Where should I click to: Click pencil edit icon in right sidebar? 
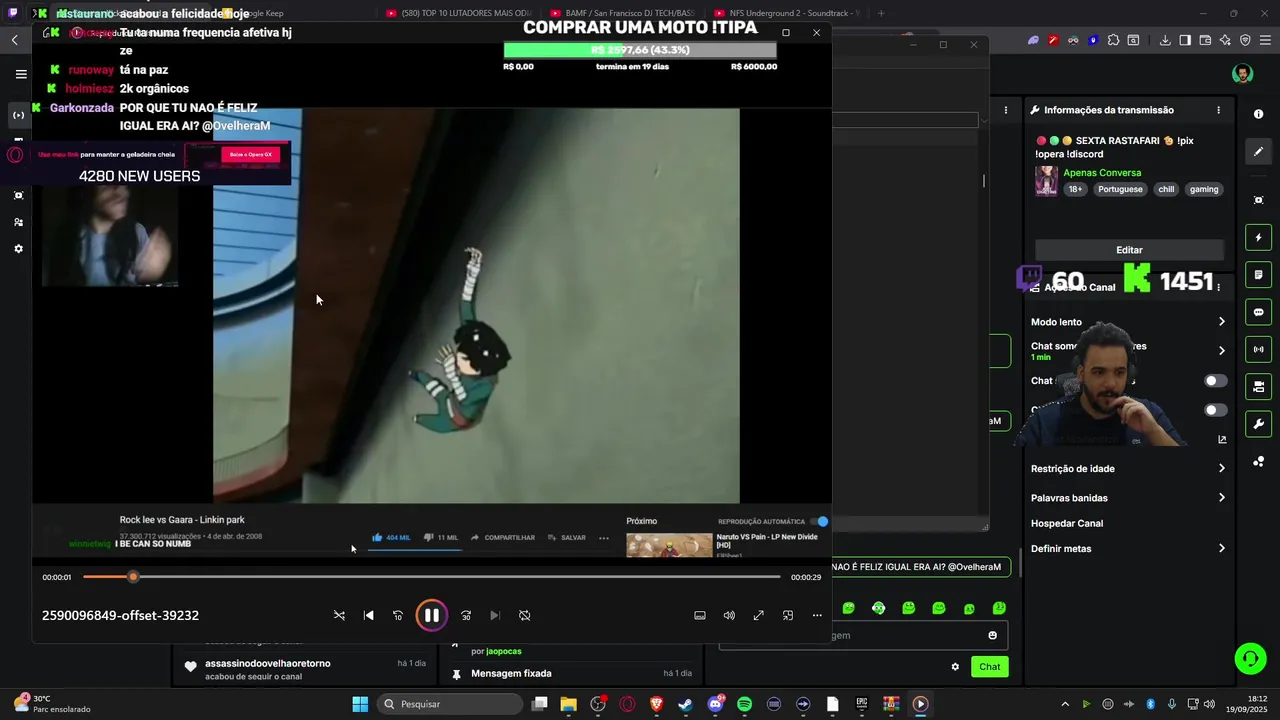point(1258,152)
